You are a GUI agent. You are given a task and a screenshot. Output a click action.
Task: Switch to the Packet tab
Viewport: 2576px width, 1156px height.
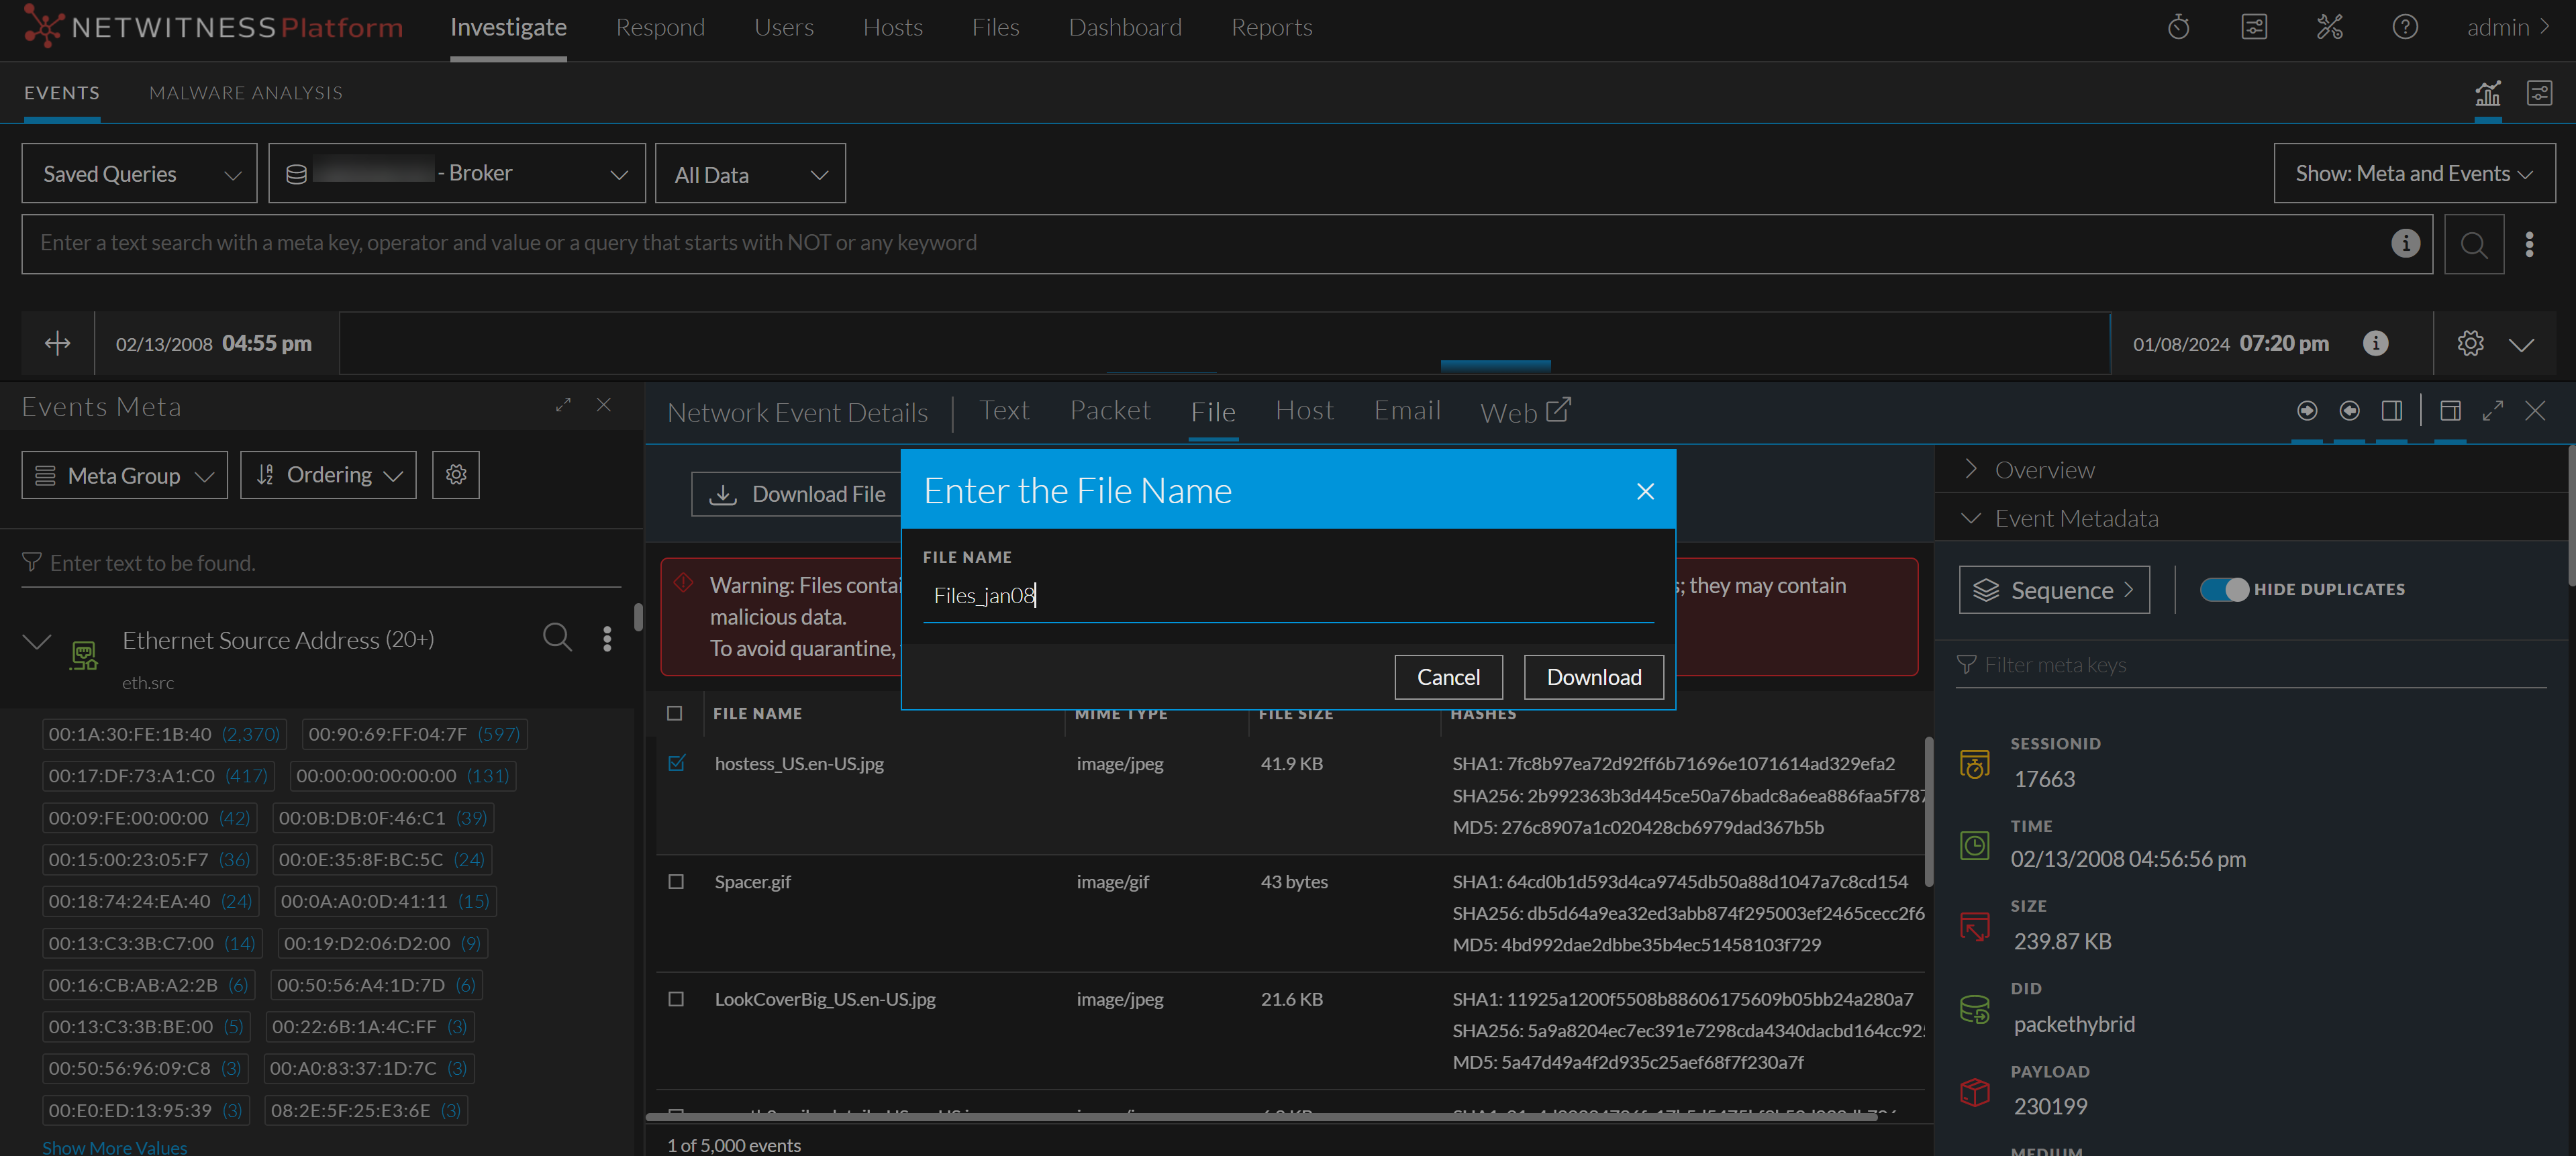click(1109, 411)
